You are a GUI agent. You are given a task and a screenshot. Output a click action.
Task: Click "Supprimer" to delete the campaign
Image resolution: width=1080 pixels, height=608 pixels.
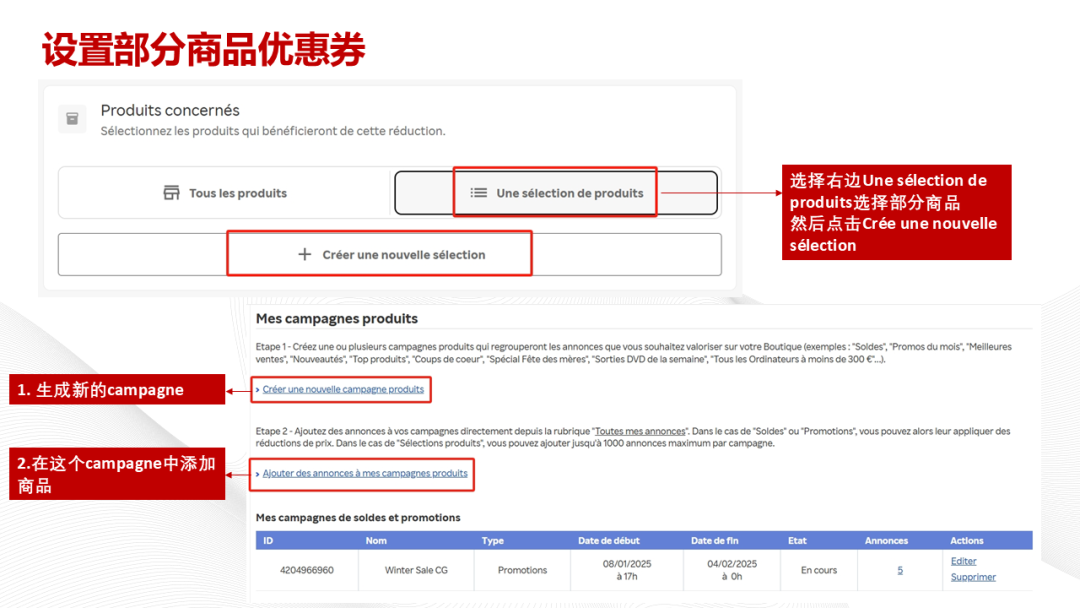pos(972,578)
